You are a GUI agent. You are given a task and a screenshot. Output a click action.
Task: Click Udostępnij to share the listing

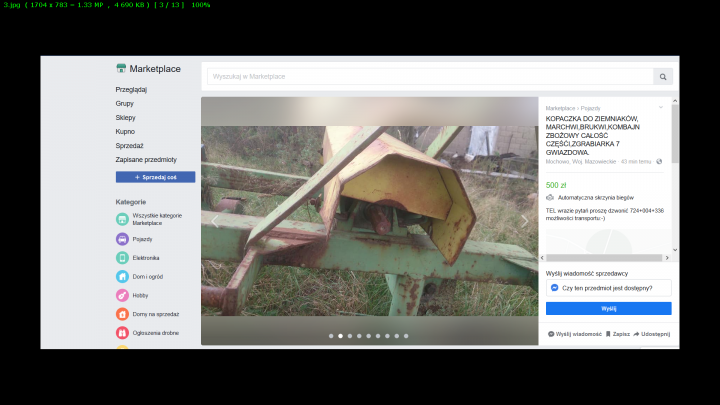[x=651, y=333]
